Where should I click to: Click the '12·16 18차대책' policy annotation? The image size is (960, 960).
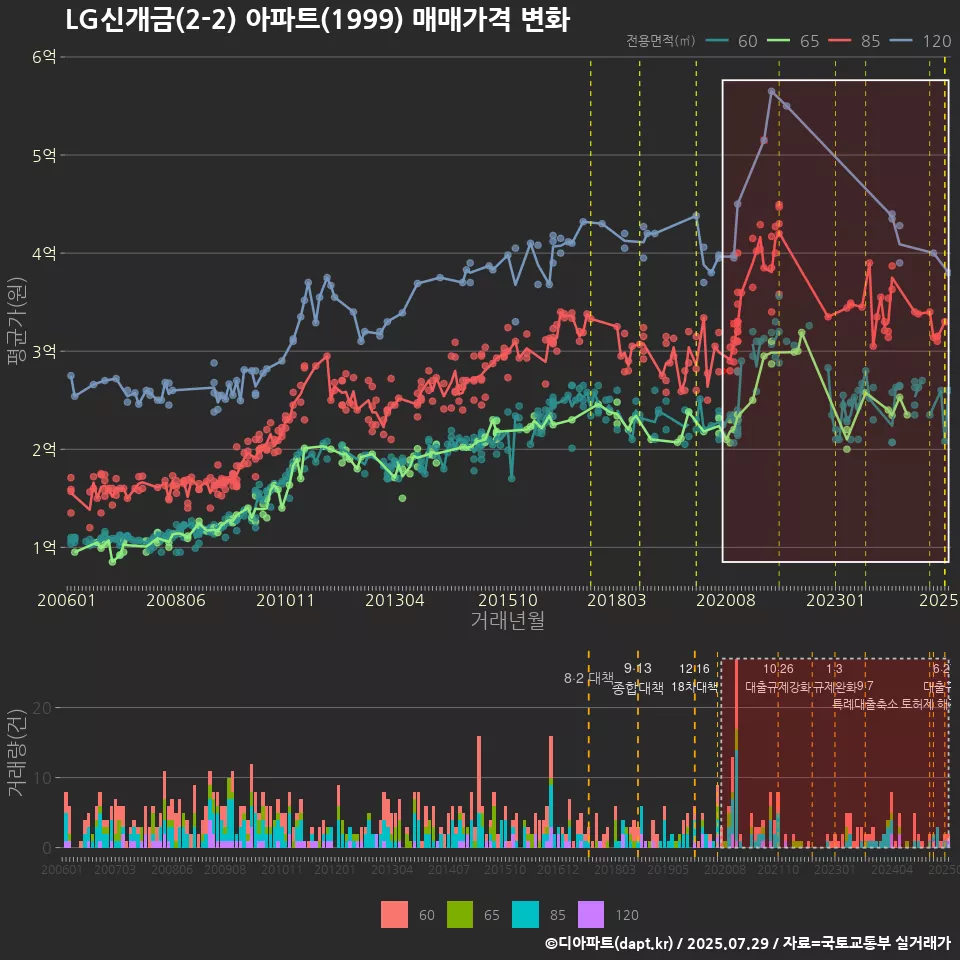pos(694,678)
